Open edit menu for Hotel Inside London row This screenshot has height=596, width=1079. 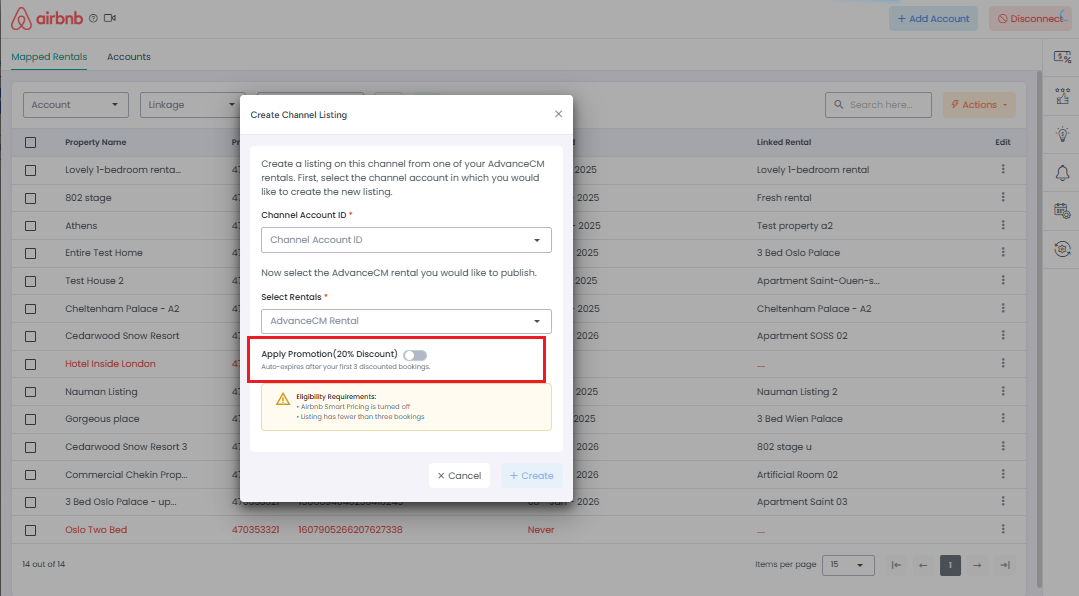[x=1003, y=363]
